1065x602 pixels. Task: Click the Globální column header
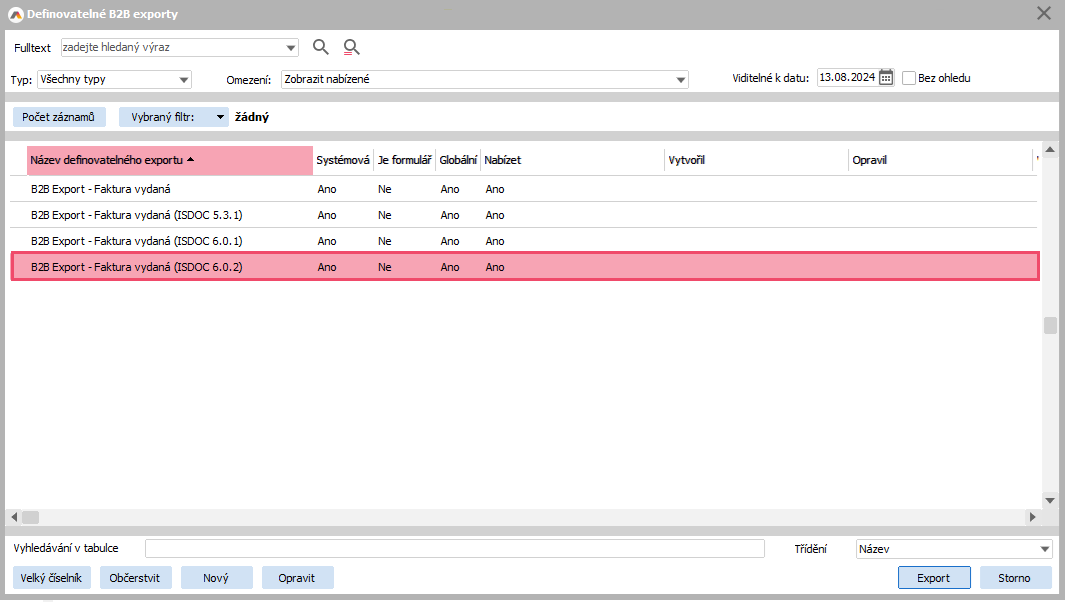pyautogui.click(x=458, y=160)
